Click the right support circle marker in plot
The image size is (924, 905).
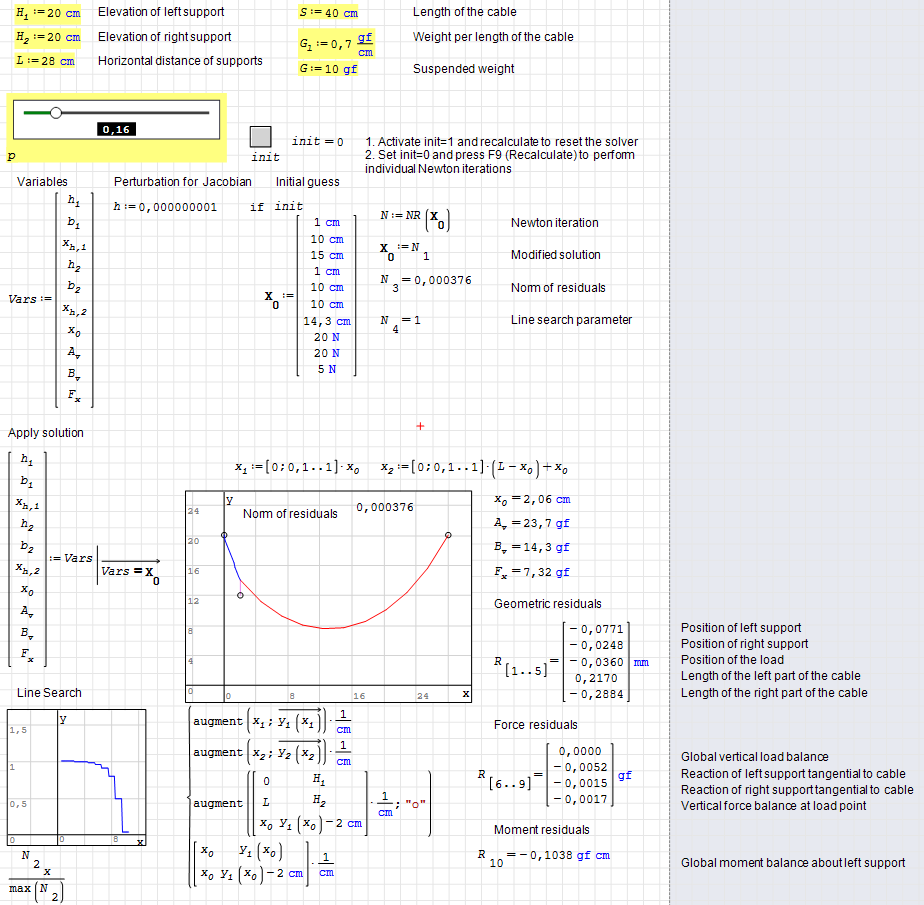coord(448,536)
